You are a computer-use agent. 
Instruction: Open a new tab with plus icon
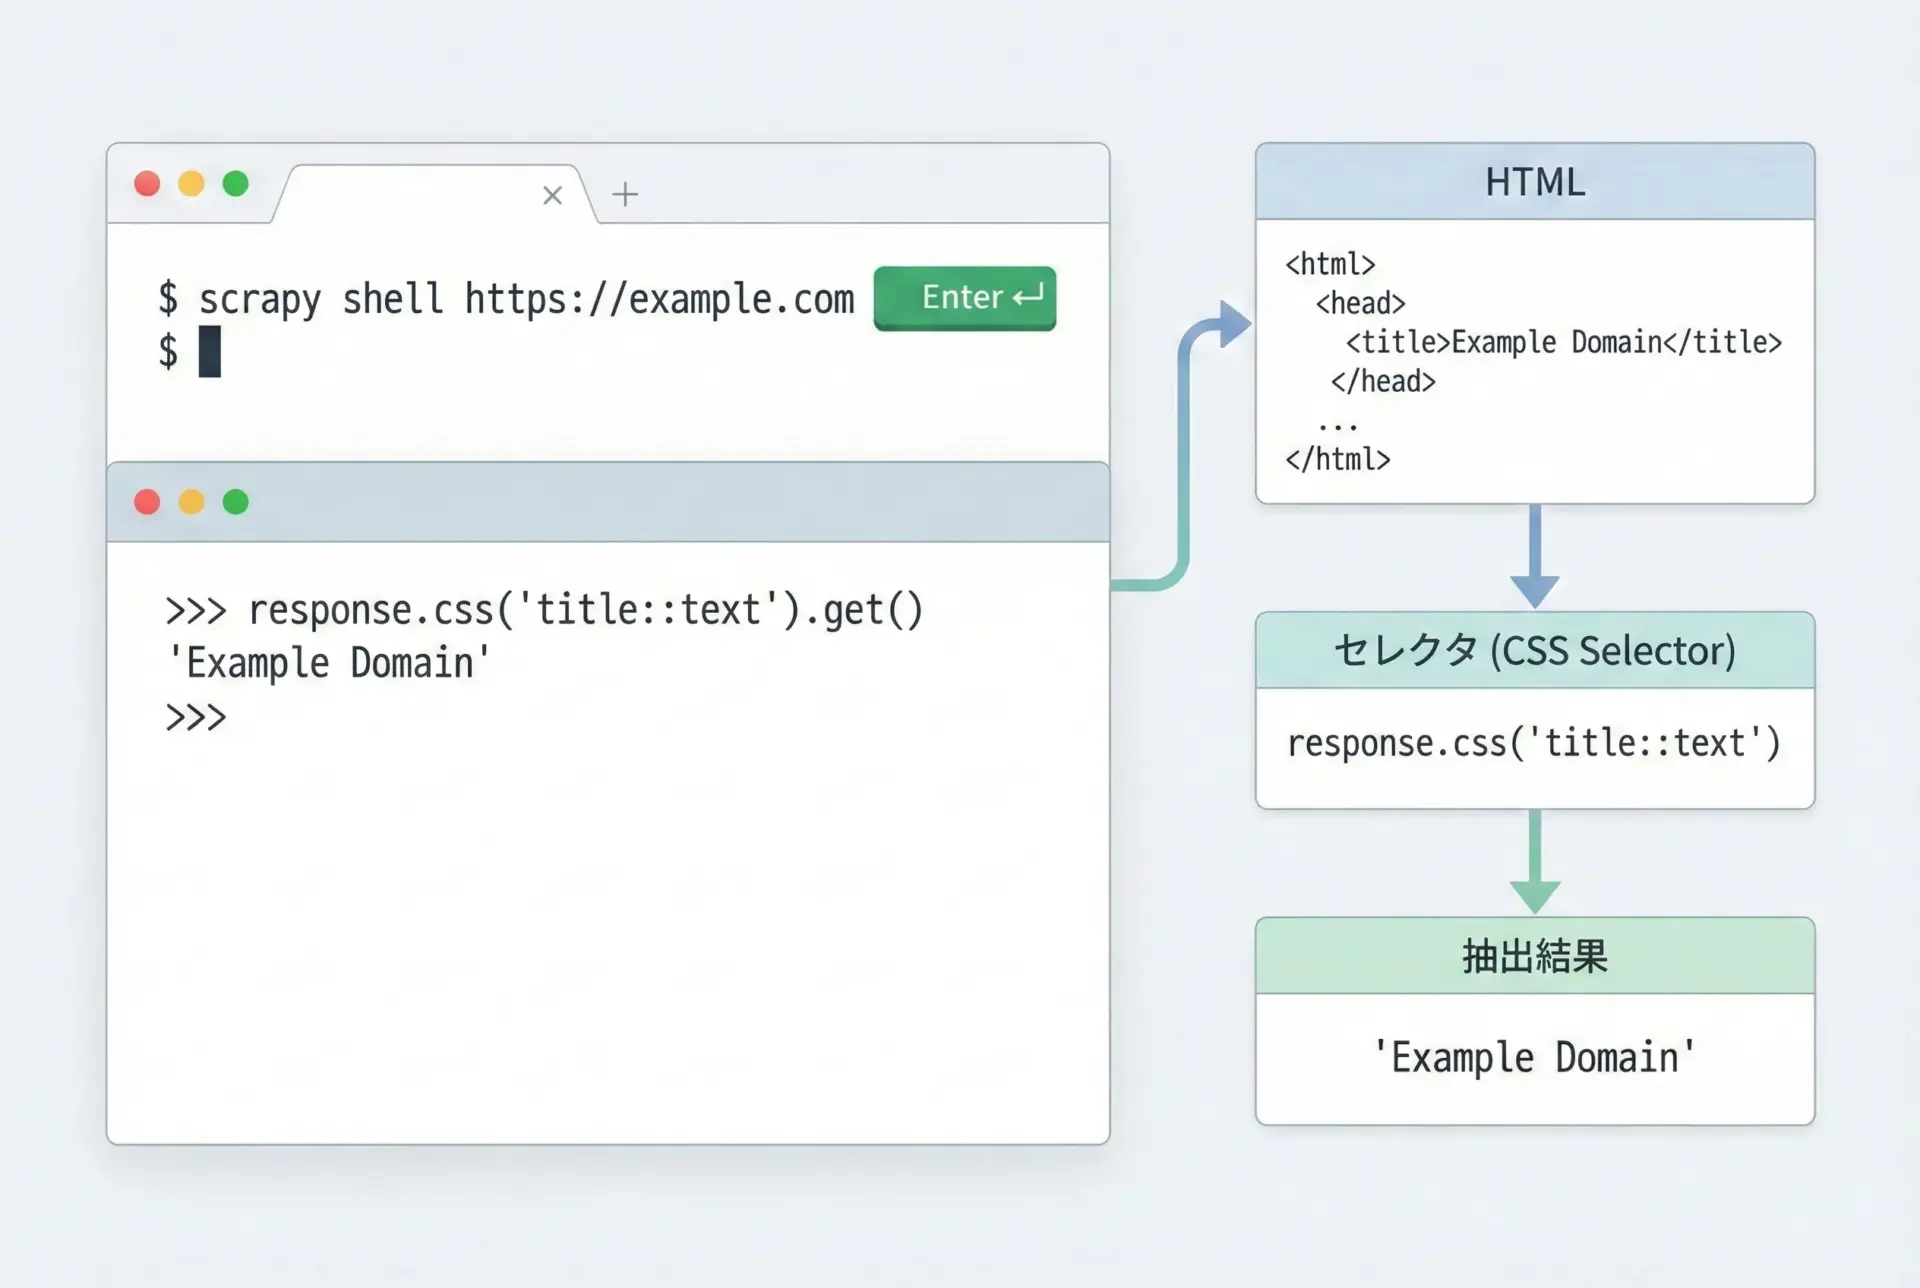coord(625,194)
